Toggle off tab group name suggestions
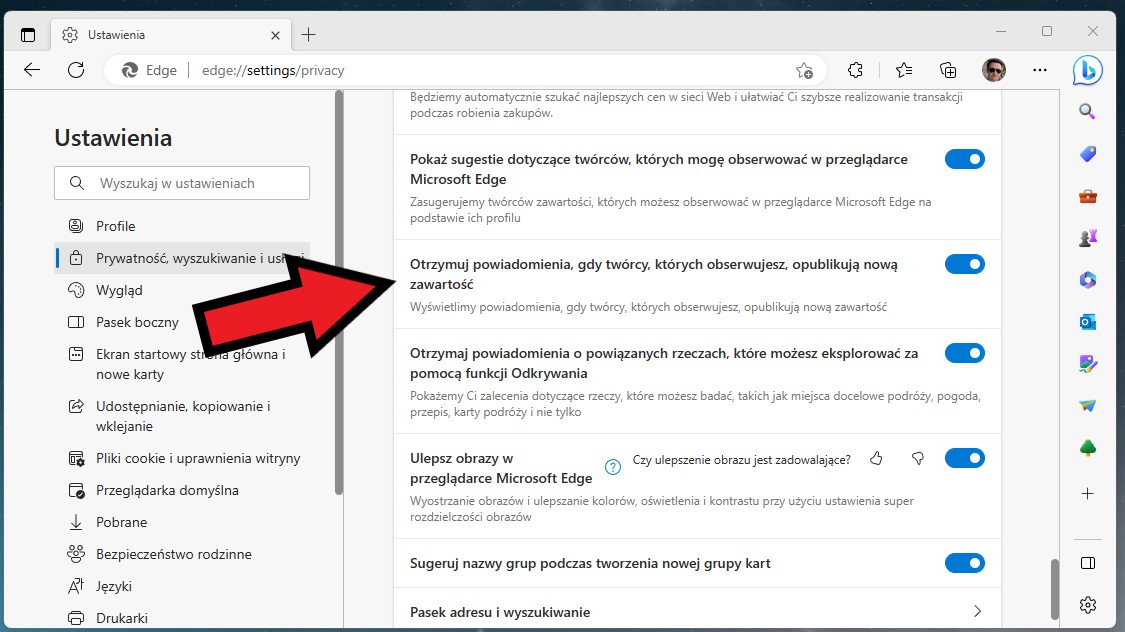Image resolution: width=1125 pixels, height=632 pixels. 964,563
